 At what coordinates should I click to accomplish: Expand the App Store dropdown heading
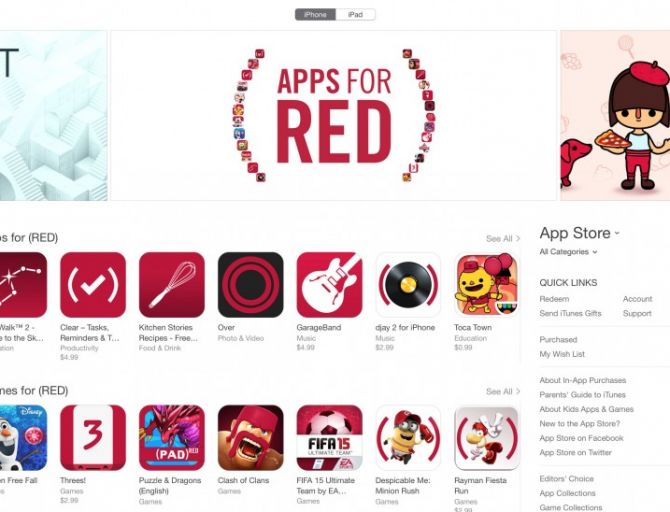[579, 233]
